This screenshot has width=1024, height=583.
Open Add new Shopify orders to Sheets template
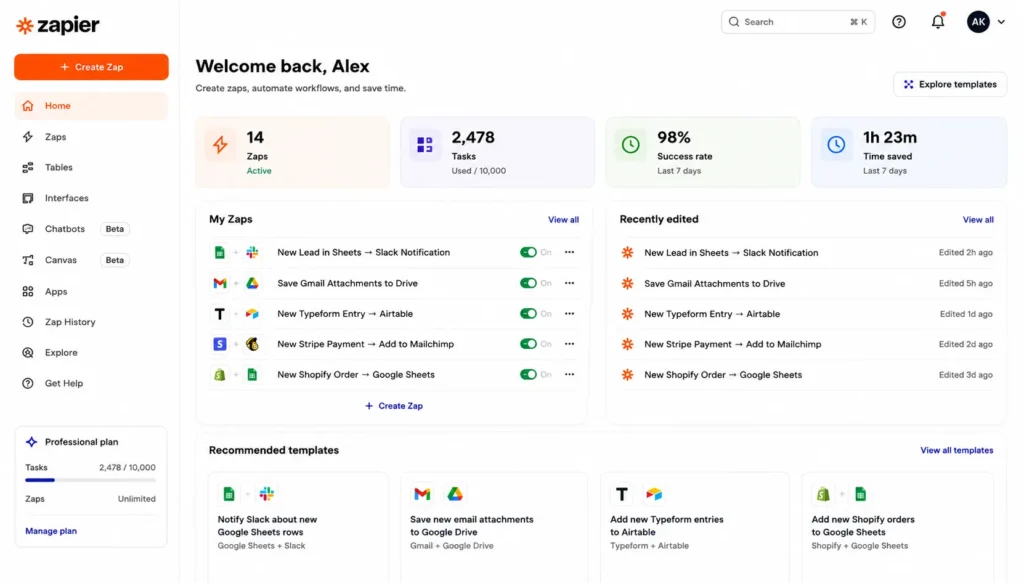(x=897, y=528)
